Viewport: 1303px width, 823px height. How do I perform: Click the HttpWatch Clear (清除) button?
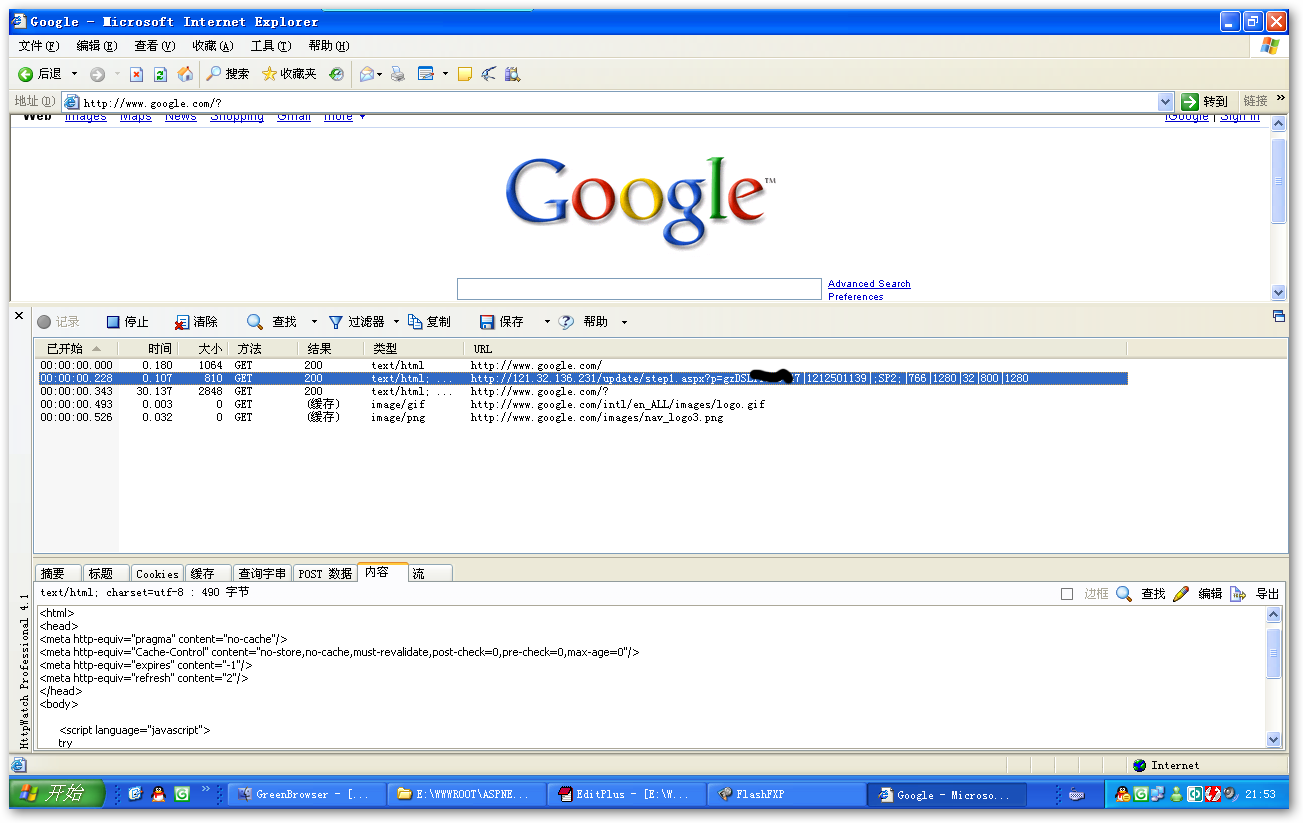pyautogui.click(x=196, y=322)
